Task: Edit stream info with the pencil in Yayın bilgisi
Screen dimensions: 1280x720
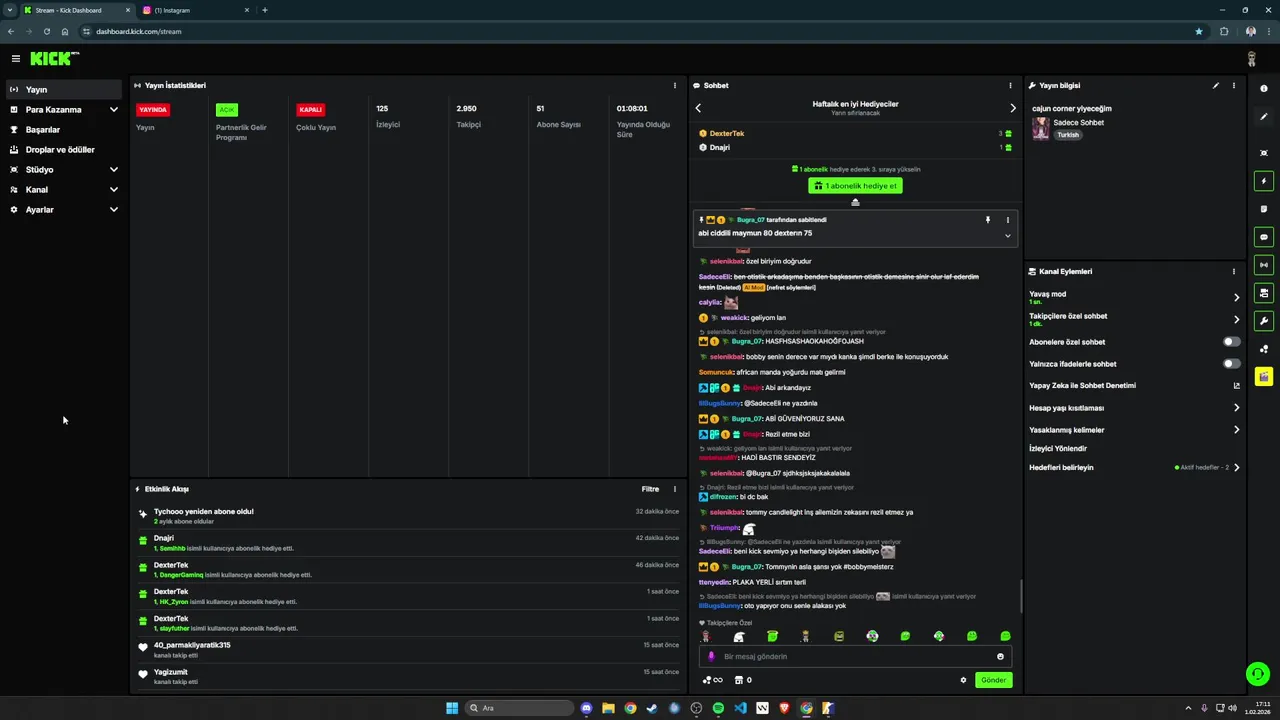Action: pyautogui.click(x=1216, y=86)
